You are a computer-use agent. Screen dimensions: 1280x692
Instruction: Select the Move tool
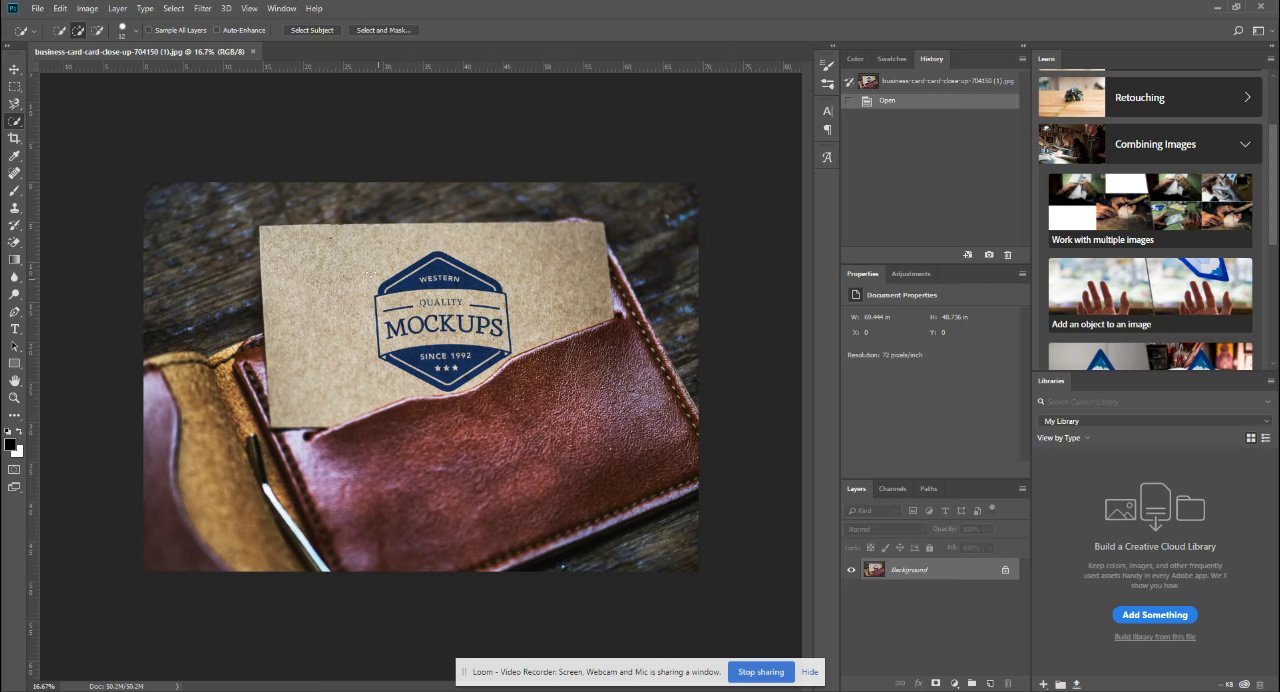[14, 69]
